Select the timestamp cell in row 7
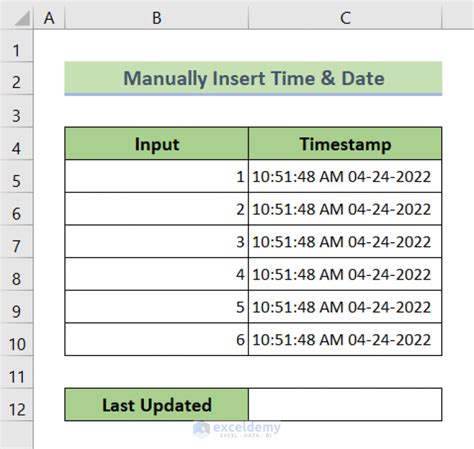 click(345, 242)
